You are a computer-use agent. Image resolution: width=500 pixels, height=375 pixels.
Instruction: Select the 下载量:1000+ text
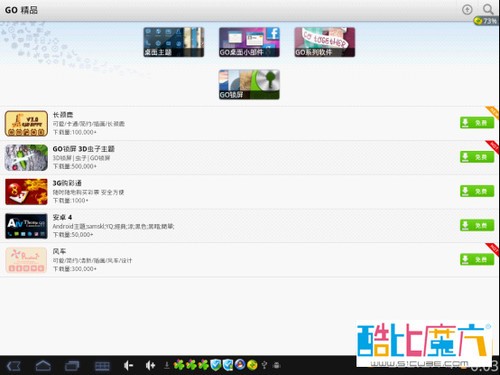(71, 201)
